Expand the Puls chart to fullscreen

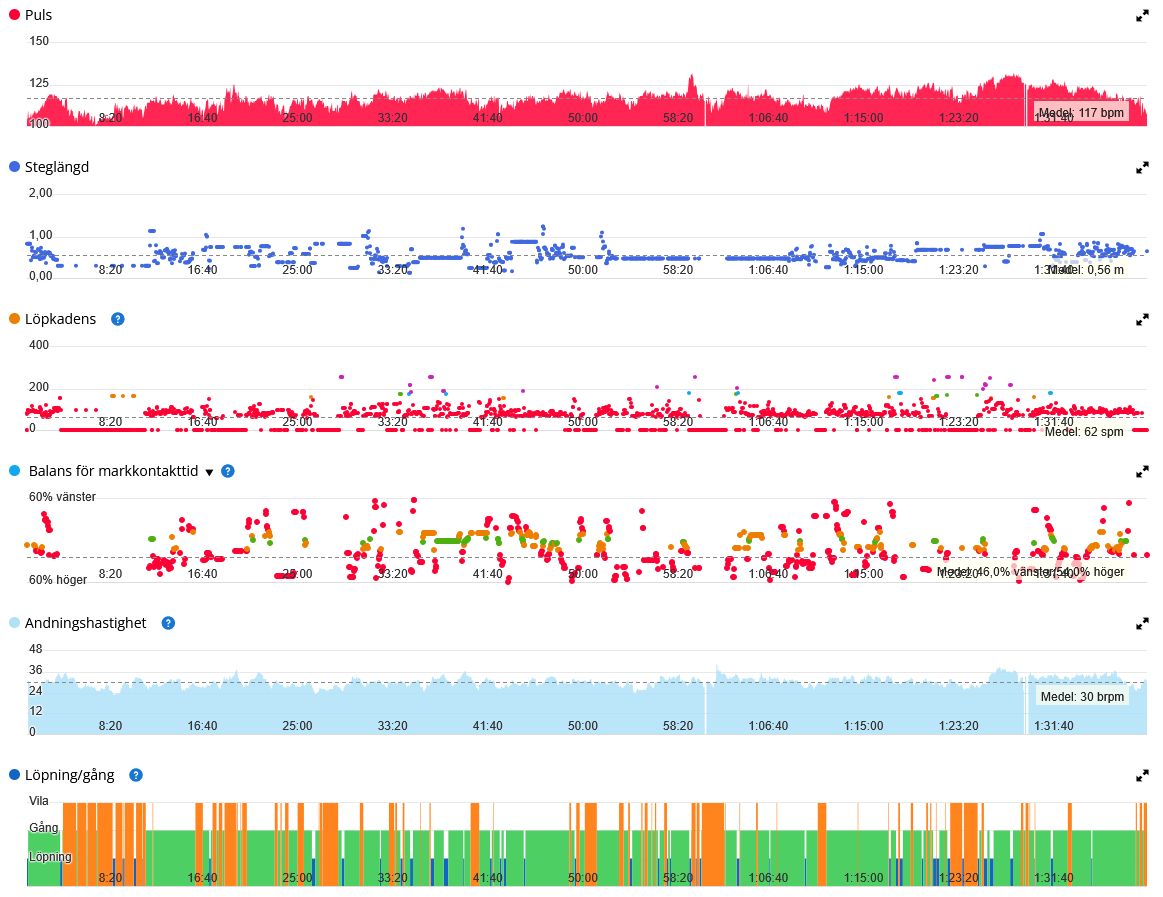pos(1142,16)
